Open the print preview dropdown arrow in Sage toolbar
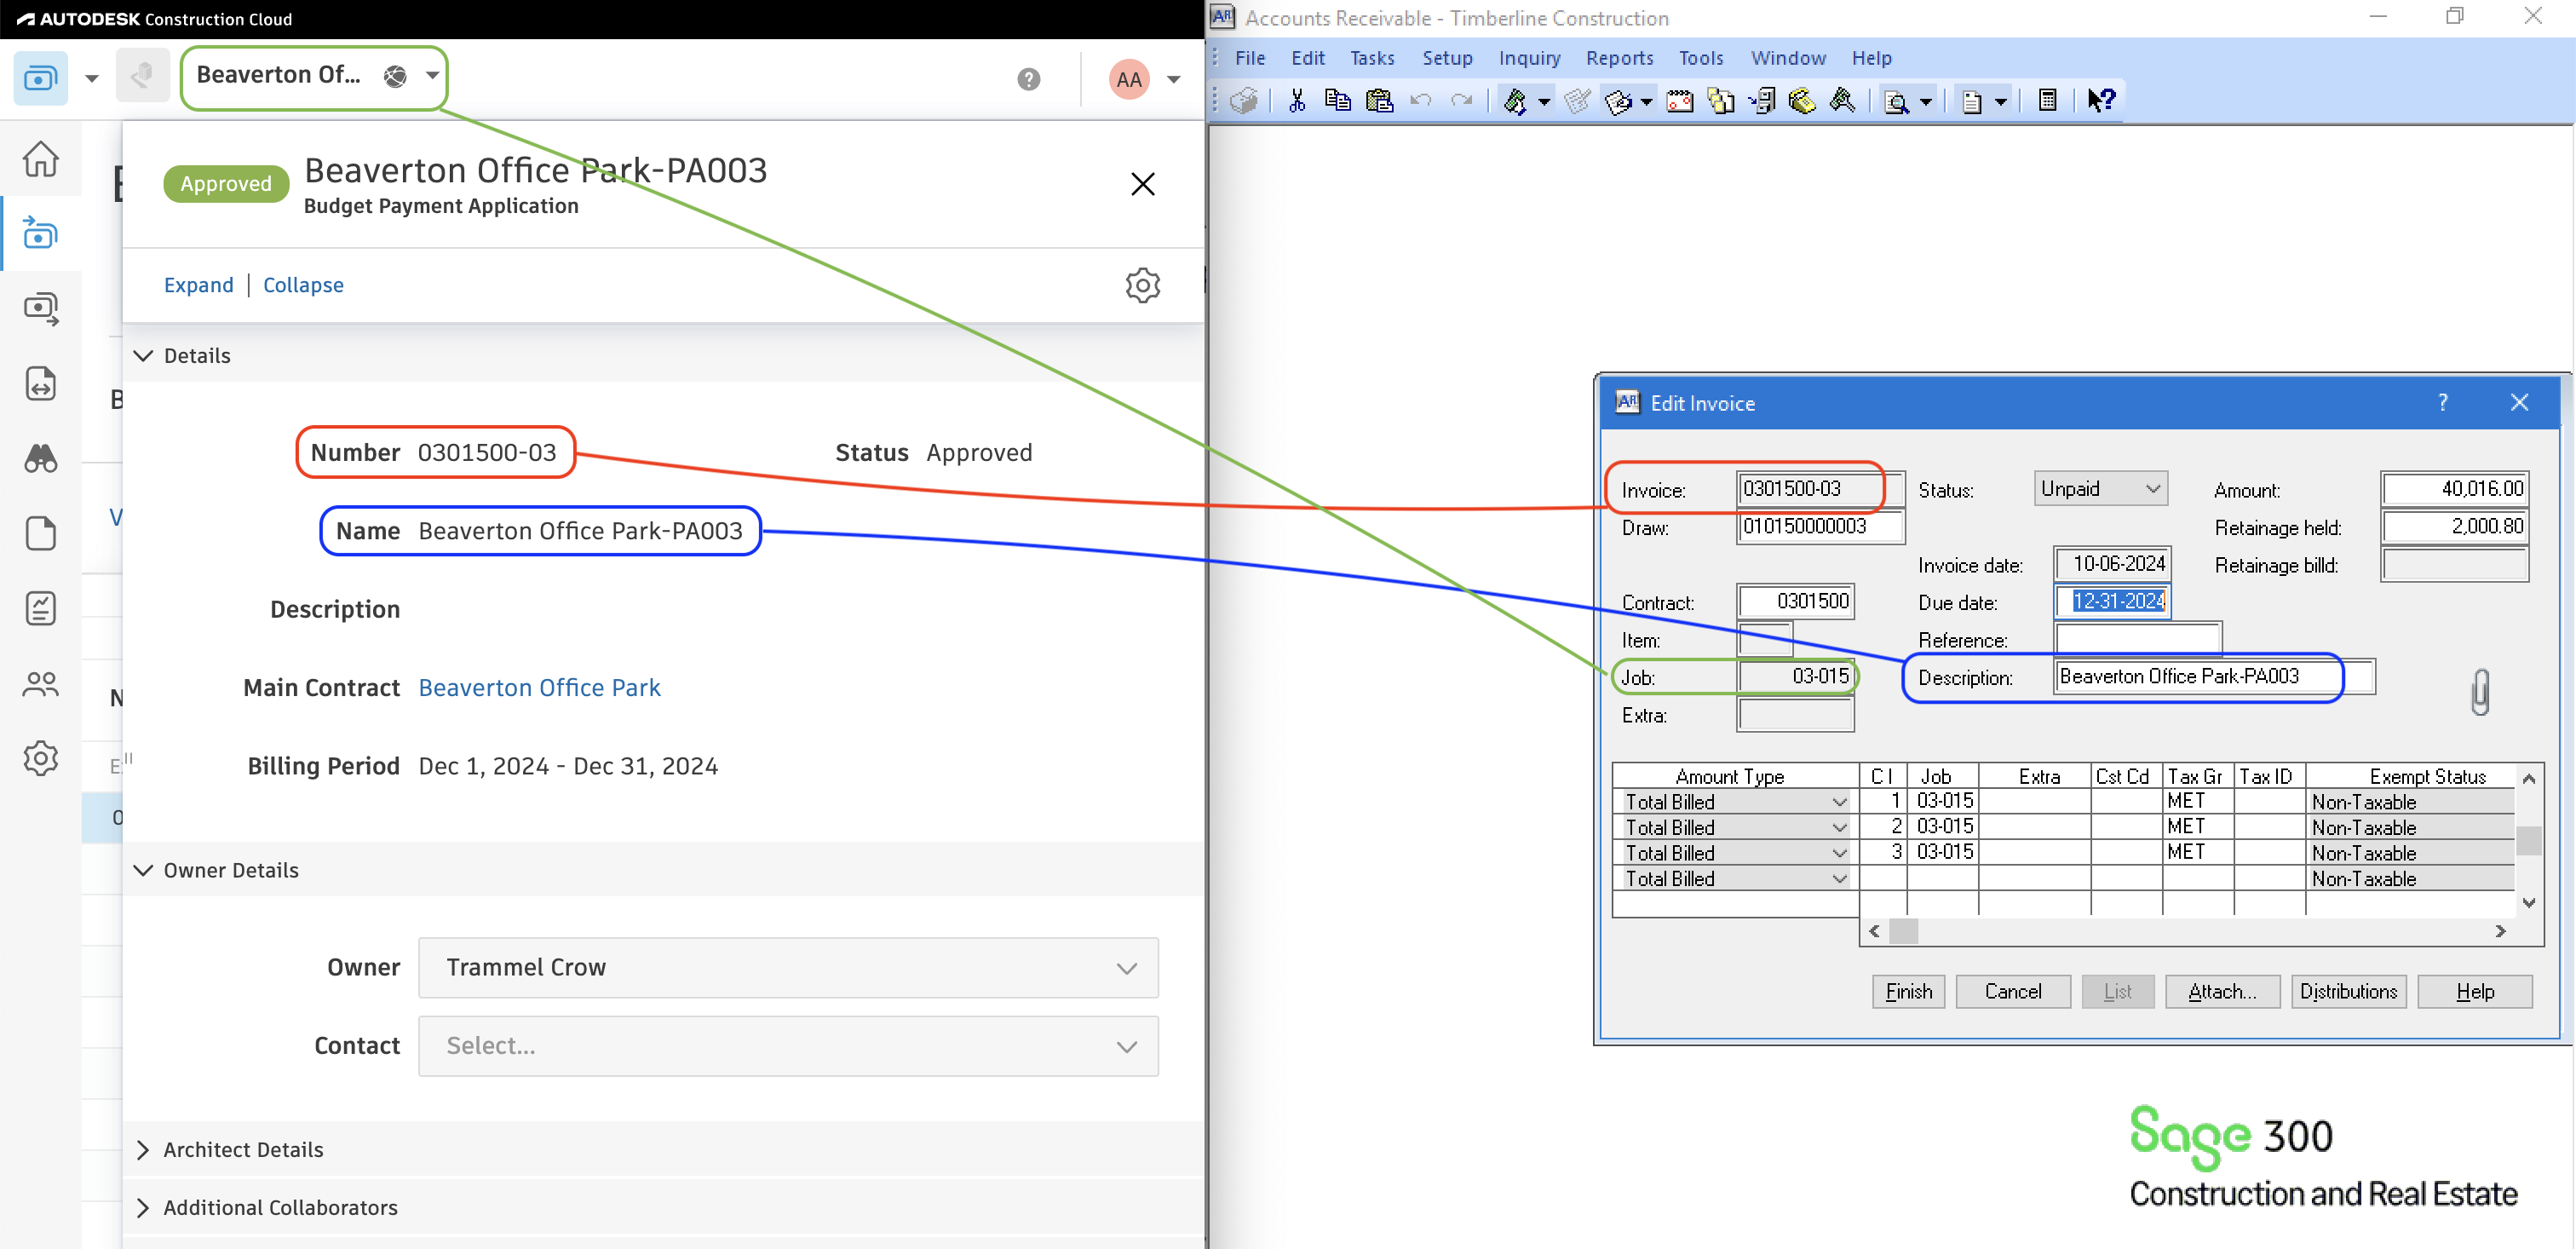The image size is (2576, 1249). pos(1925,102)
